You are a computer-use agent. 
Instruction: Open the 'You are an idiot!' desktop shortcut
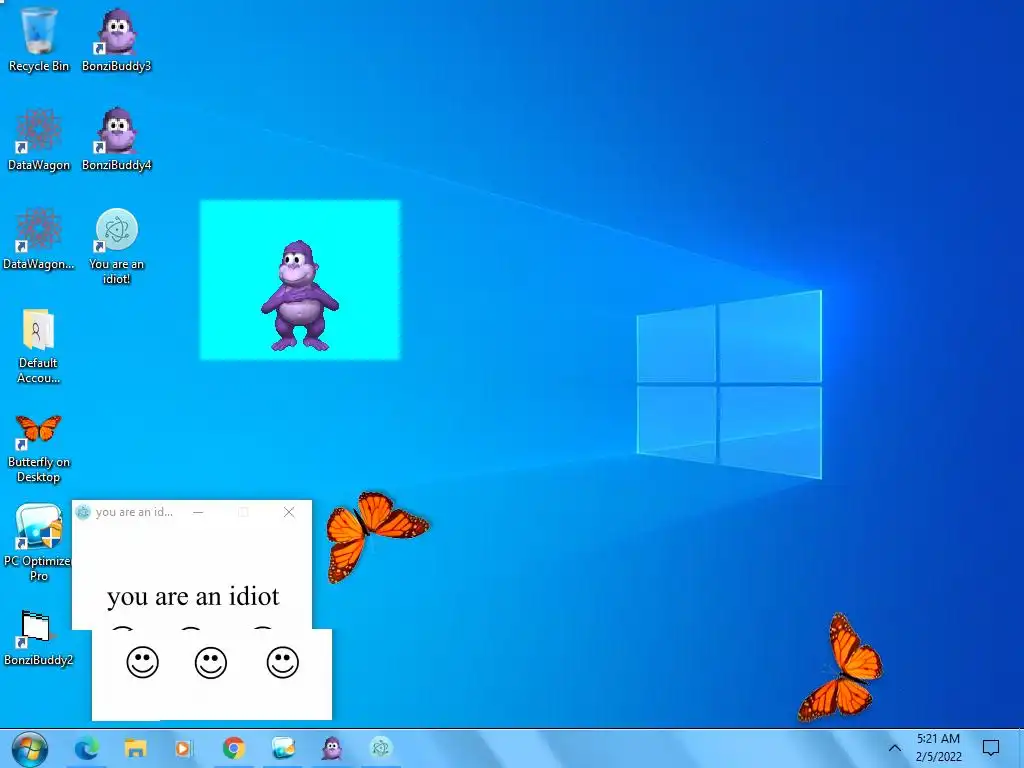[x=116, y=246]
